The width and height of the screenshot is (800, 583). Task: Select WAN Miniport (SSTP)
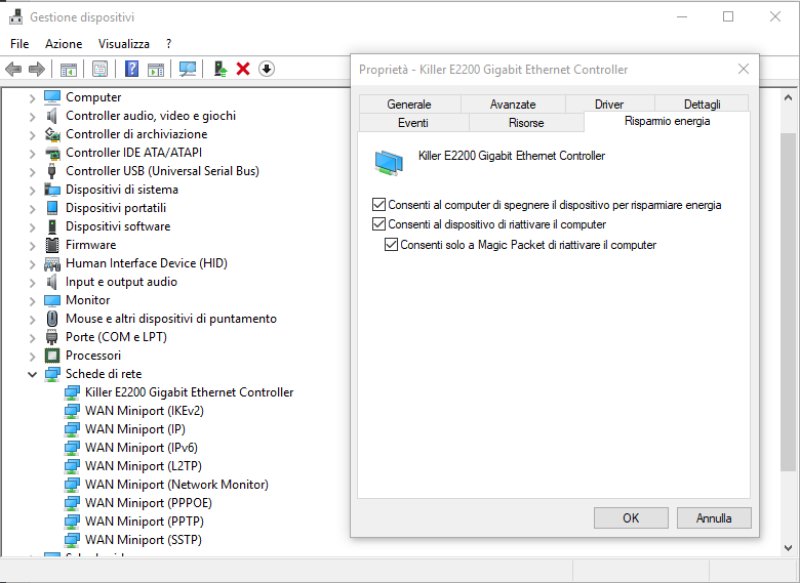coord(143,540)
